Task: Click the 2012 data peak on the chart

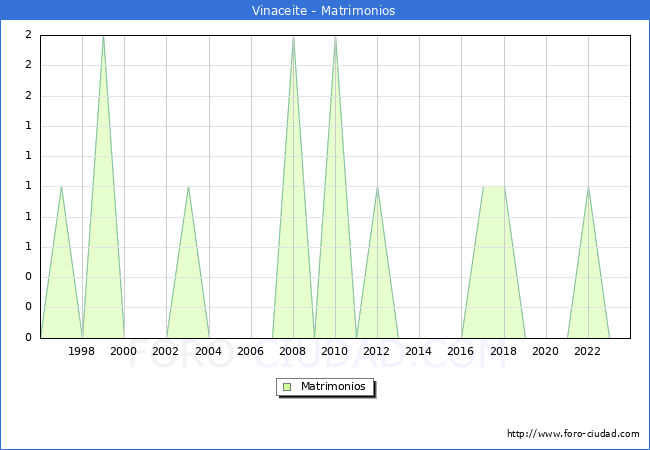Action: pyautogui.click(x=377, y=187)
